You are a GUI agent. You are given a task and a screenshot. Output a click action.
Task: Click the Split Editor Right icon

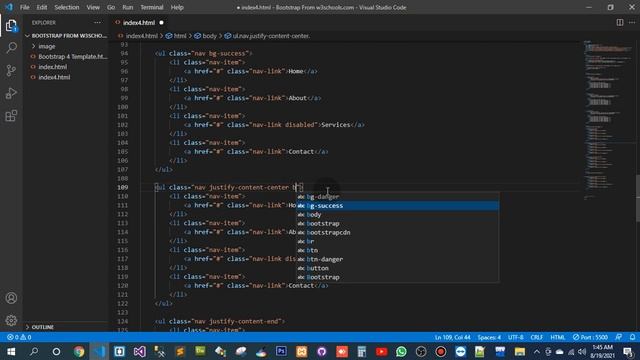620,22
